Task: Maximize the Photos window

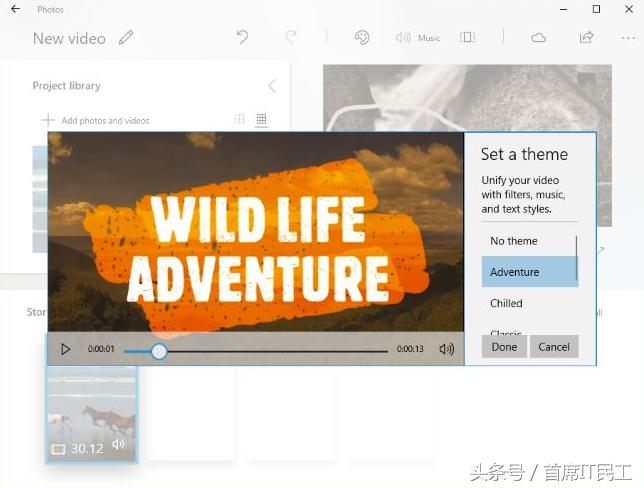Action: pyautogui.click(x=596, y=9)
